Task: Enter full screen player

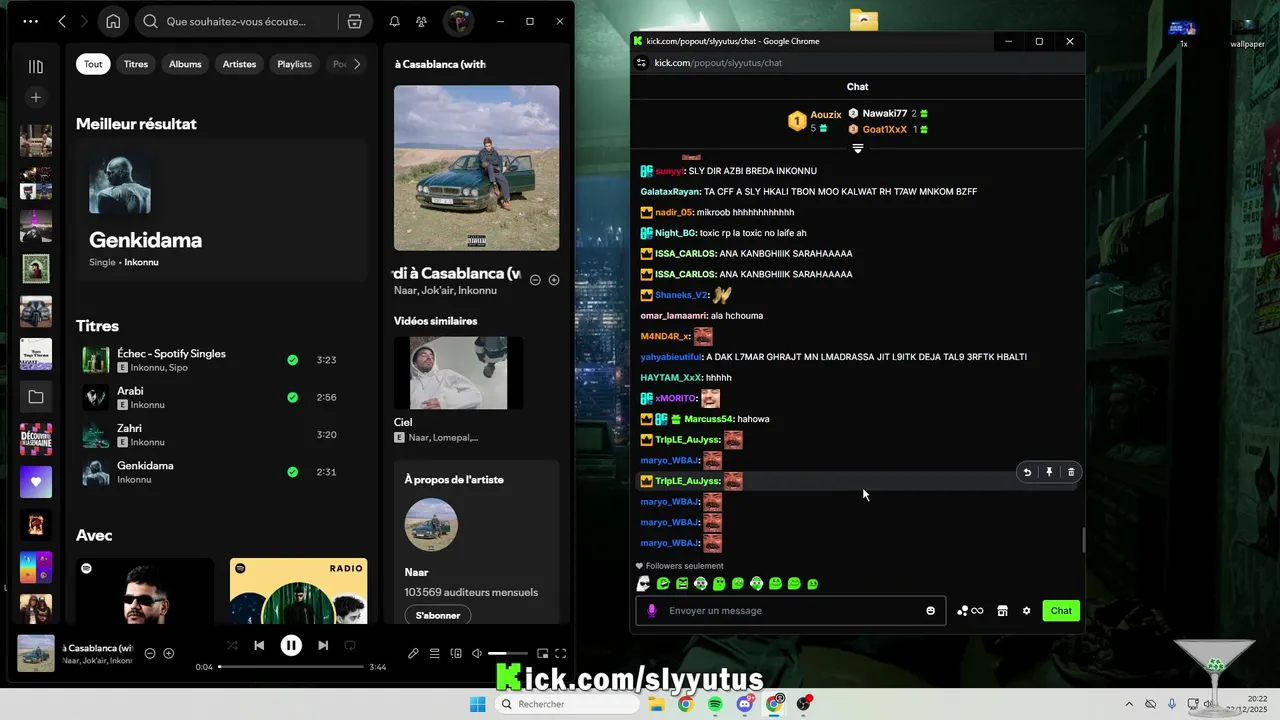Action: tap(561, 654)
